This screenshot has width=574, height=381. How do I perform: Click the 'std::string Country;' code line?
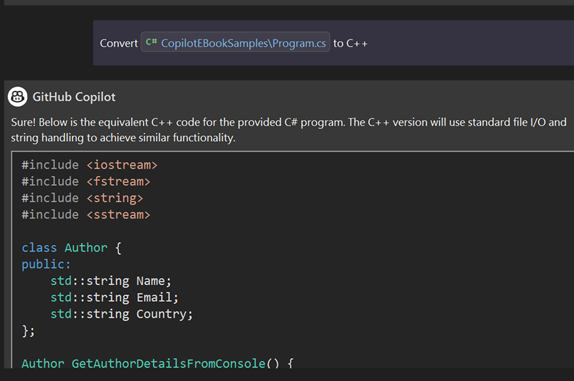[122, 314]
